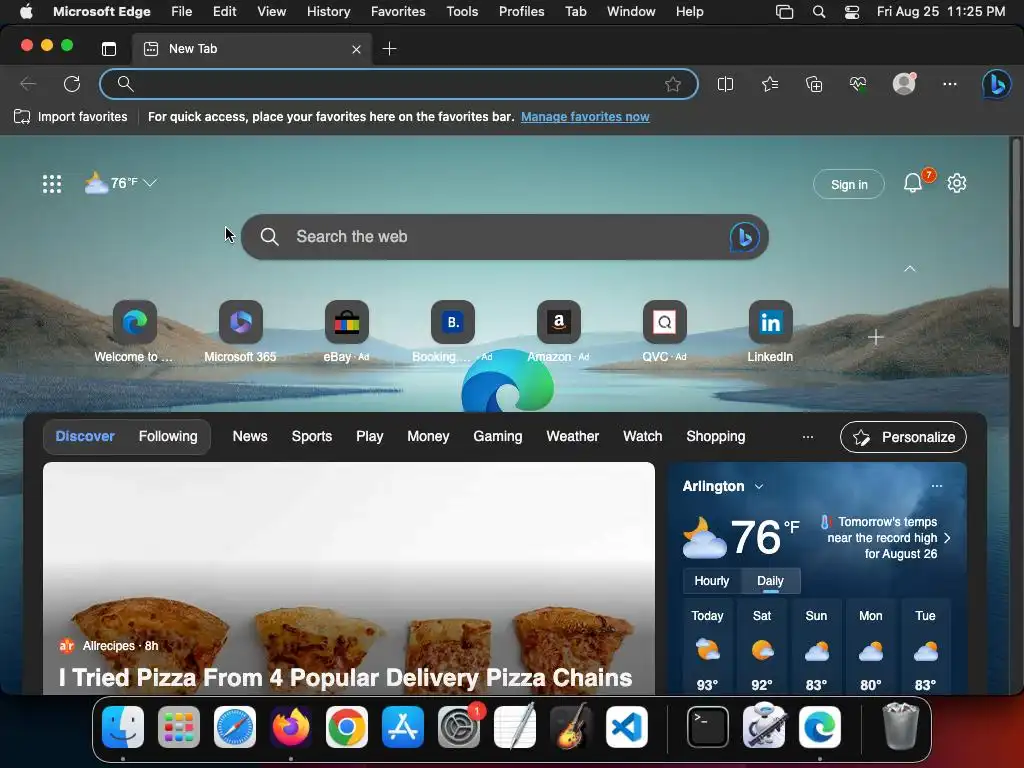This screenshot has width=1024, height=768.
Task: Collapse the quick links chevron
Action: click(x=909, y=269)
